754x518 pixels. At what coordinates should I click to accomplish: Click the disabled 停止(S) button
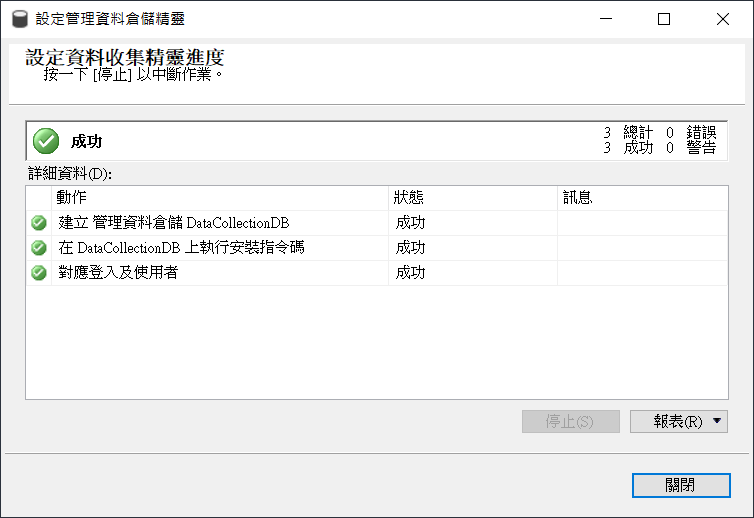click(570, 422)
